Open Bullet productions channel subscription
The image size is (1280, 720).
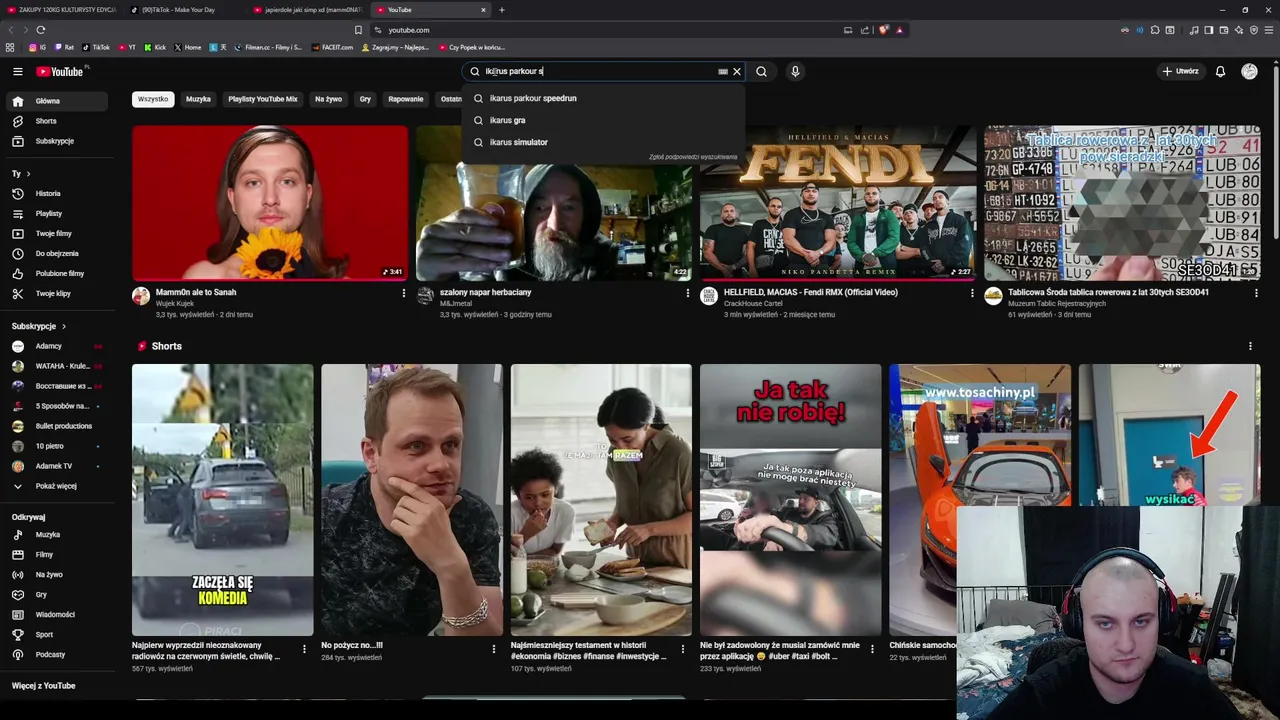coord(58,426)
